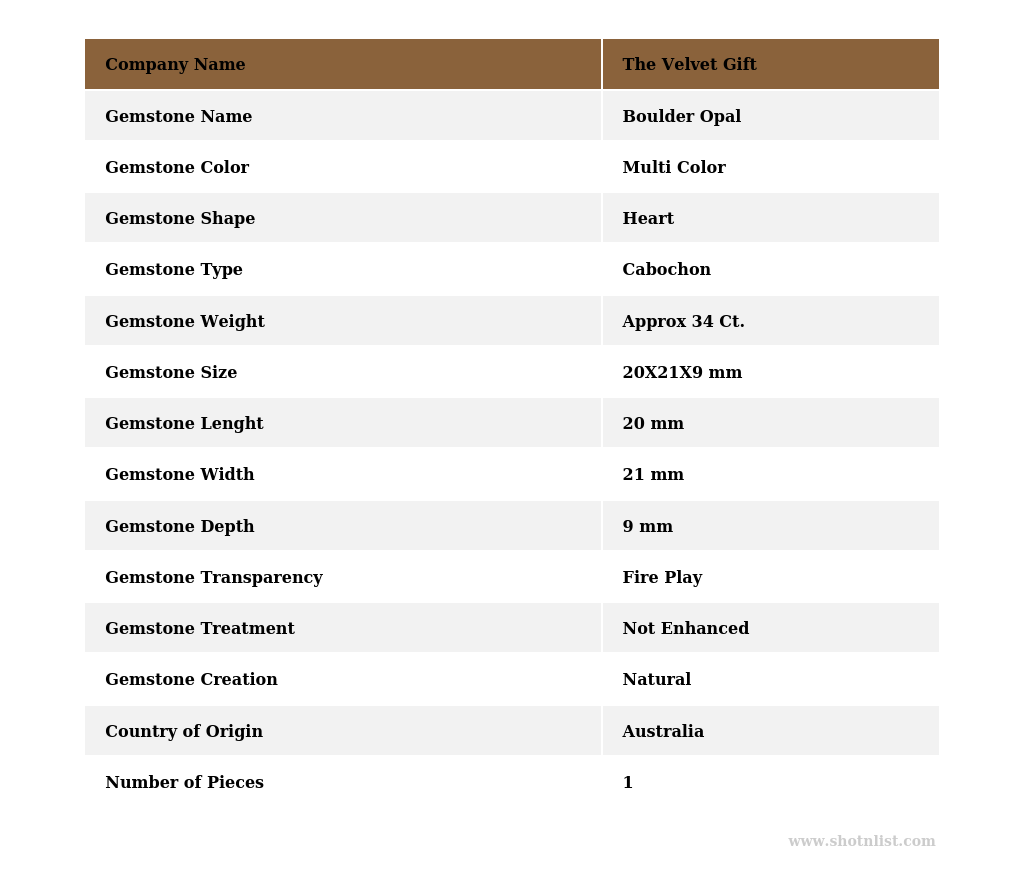Click the 20X21X9 mm size value
1024x882 pixels.
coord(682,373)
